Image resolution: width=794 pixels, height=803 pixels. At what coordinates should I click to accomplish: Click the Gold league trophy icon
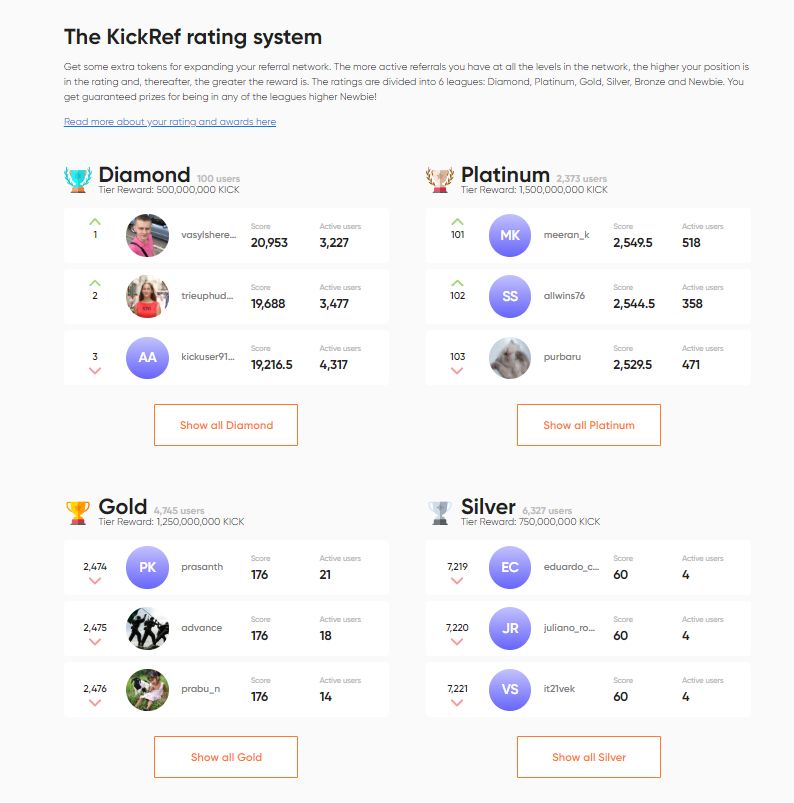[x=78, y=512]
